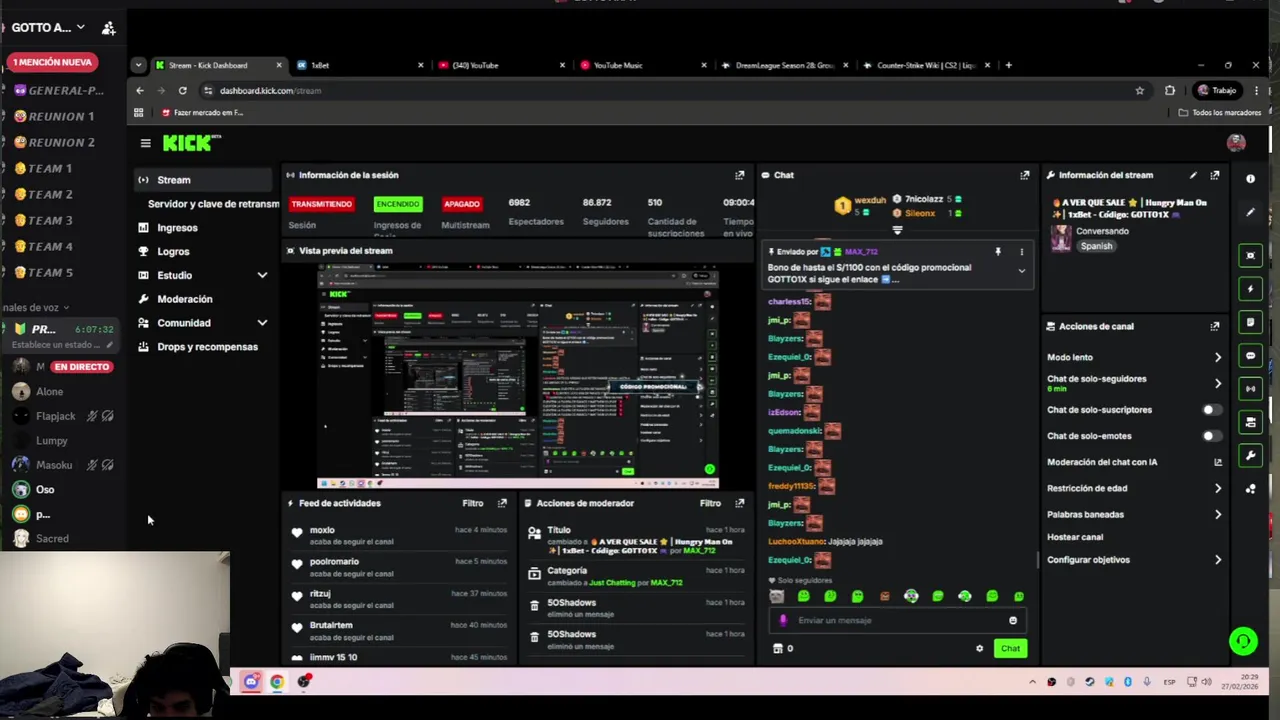Click Filtro in Acciones de moderador
The width and height of the screenshot is (1280, 720).
coord(710,503)
